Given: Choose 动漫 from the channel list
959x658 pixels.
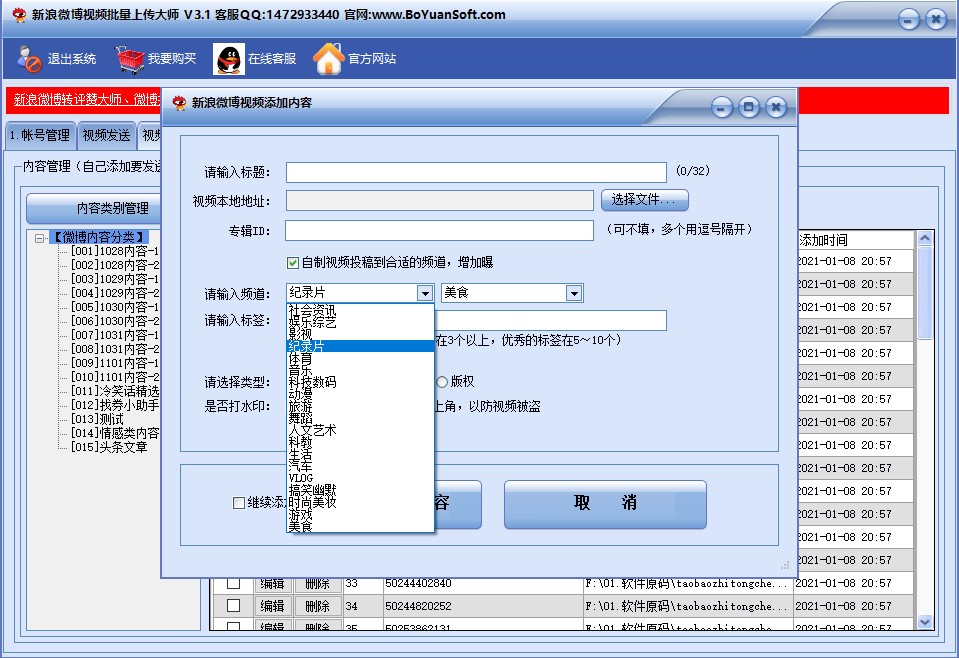Looking at the screenshot, I should (360, 394).
